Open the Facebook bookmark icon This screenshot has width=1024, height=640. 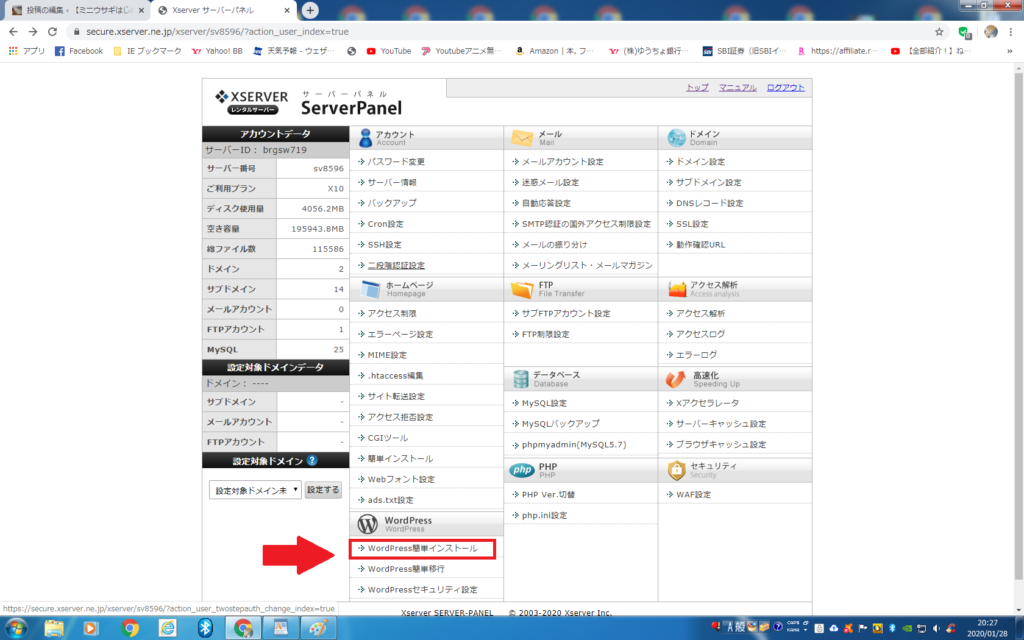(60, 51)
